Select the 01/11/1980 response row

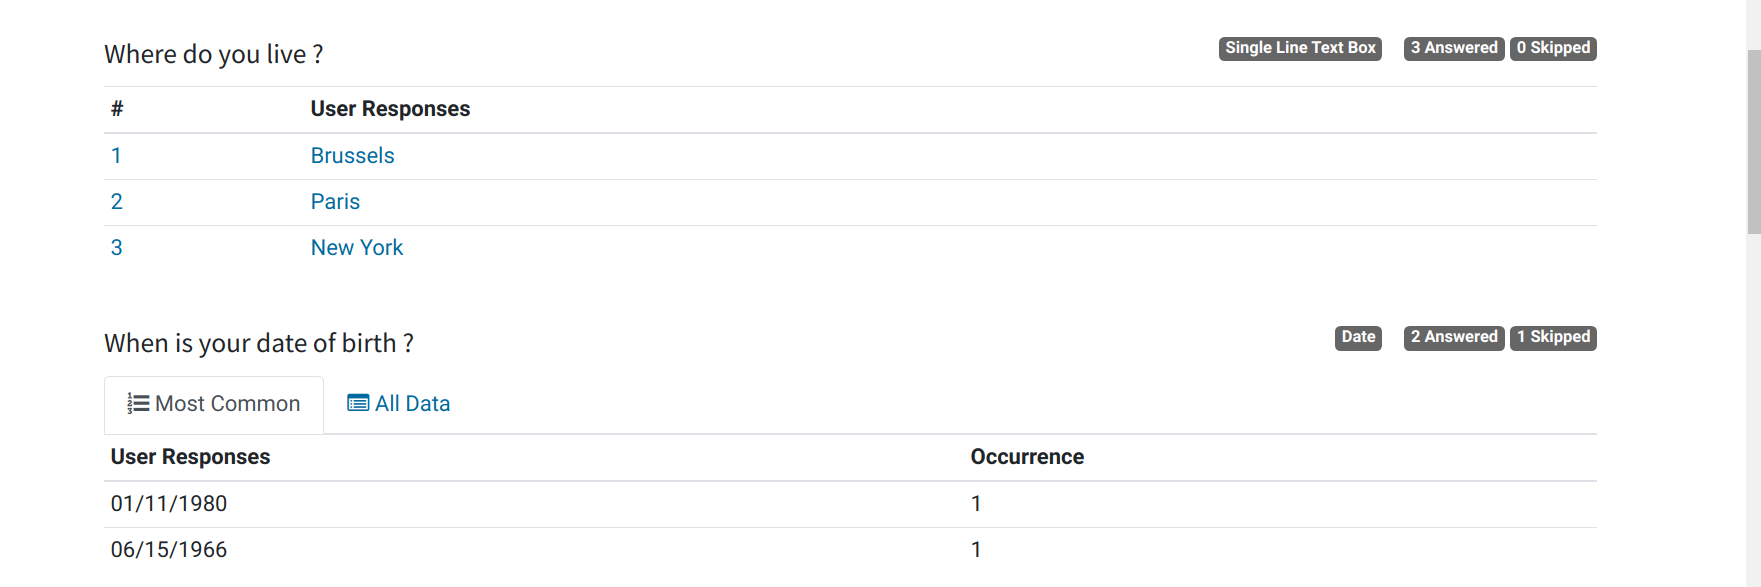tap(169, 503)
